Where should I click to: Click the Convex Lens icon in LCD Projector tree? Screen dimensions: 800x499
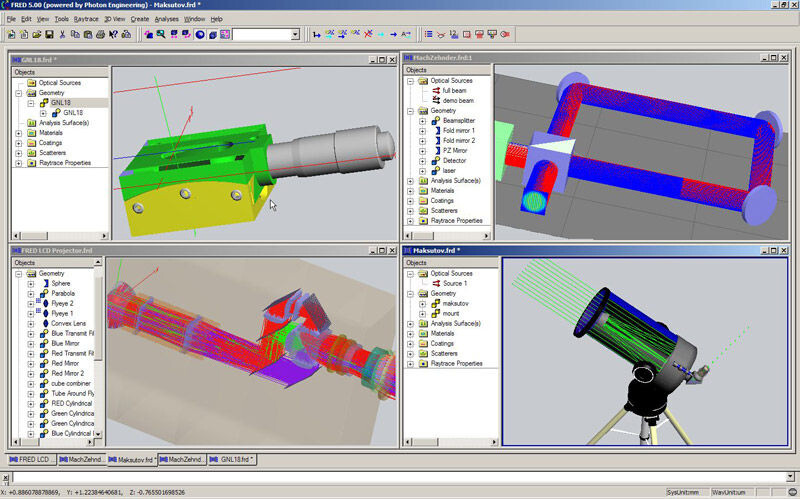pyautogui.click(x=45, y=323)
